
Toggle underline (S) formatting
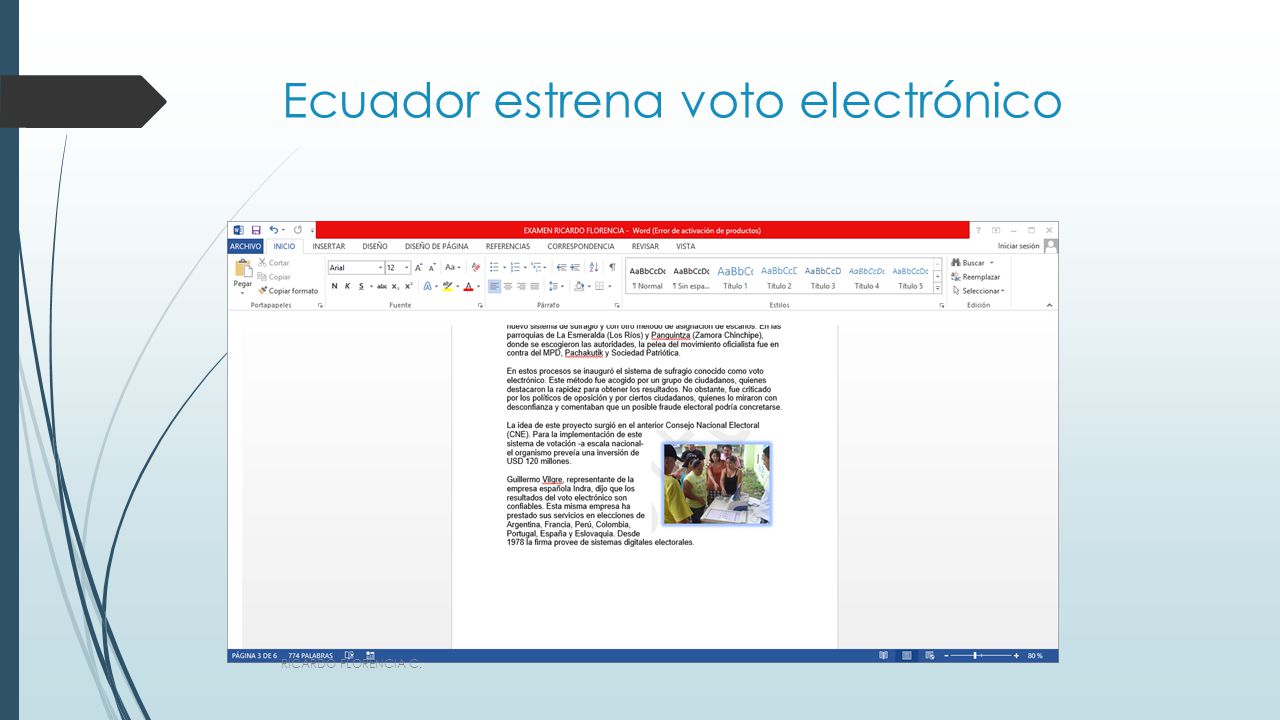click(x=361, y=286)
